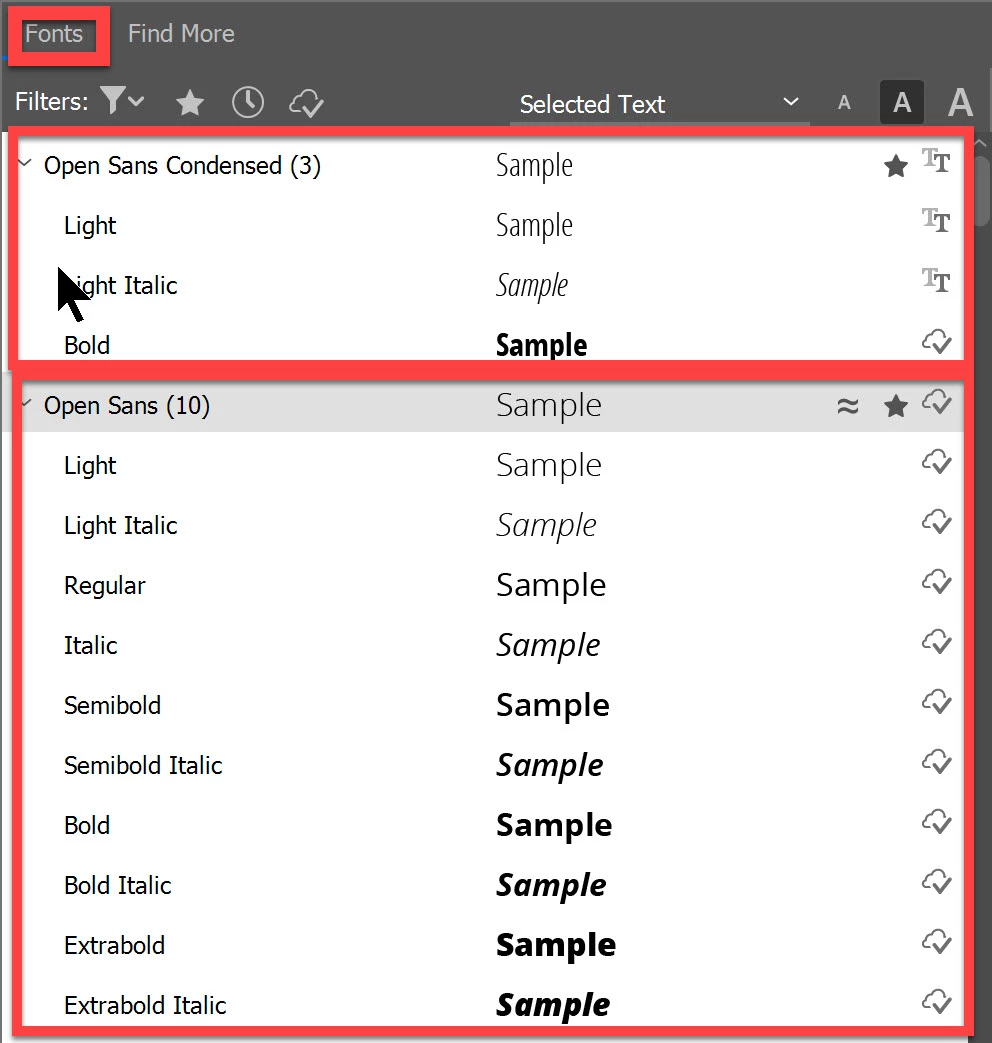Unfavorite Open Sans Condensed via star icon
Screen dimensions: 992x1043
coord(896,166)
